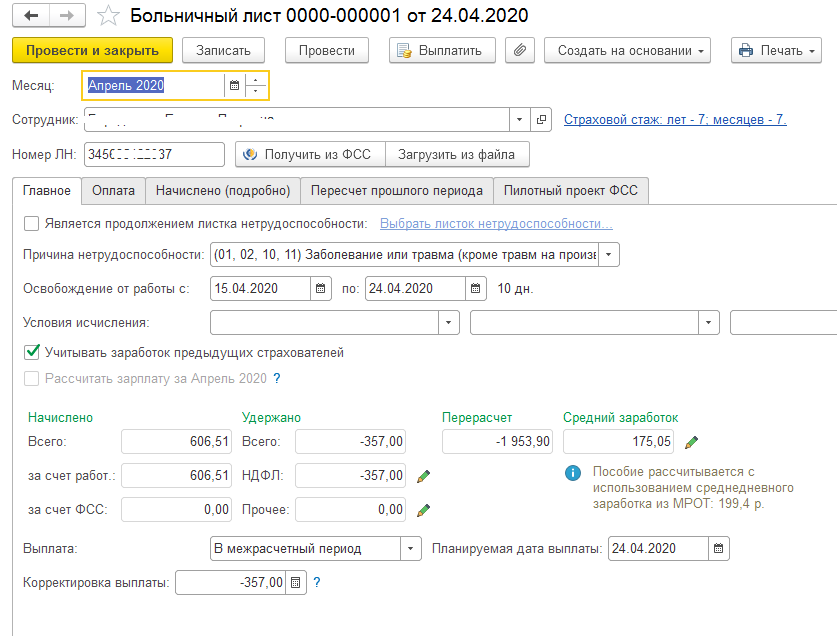Open calculator for Корректировка выплаты
837x636 pixels.
[295, 583]
